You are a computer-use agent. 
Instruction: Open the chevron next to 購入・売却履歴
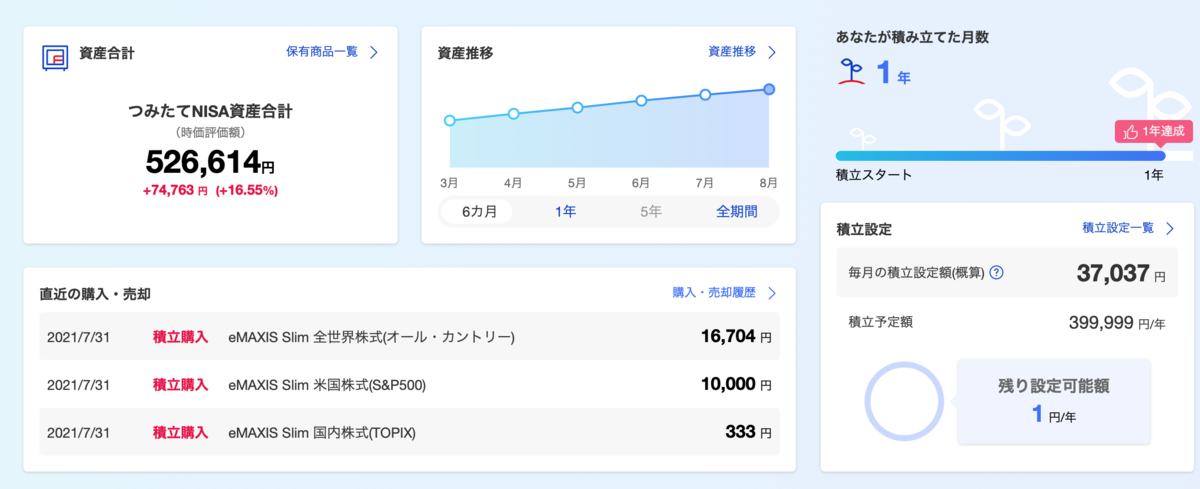click(772, 293)
